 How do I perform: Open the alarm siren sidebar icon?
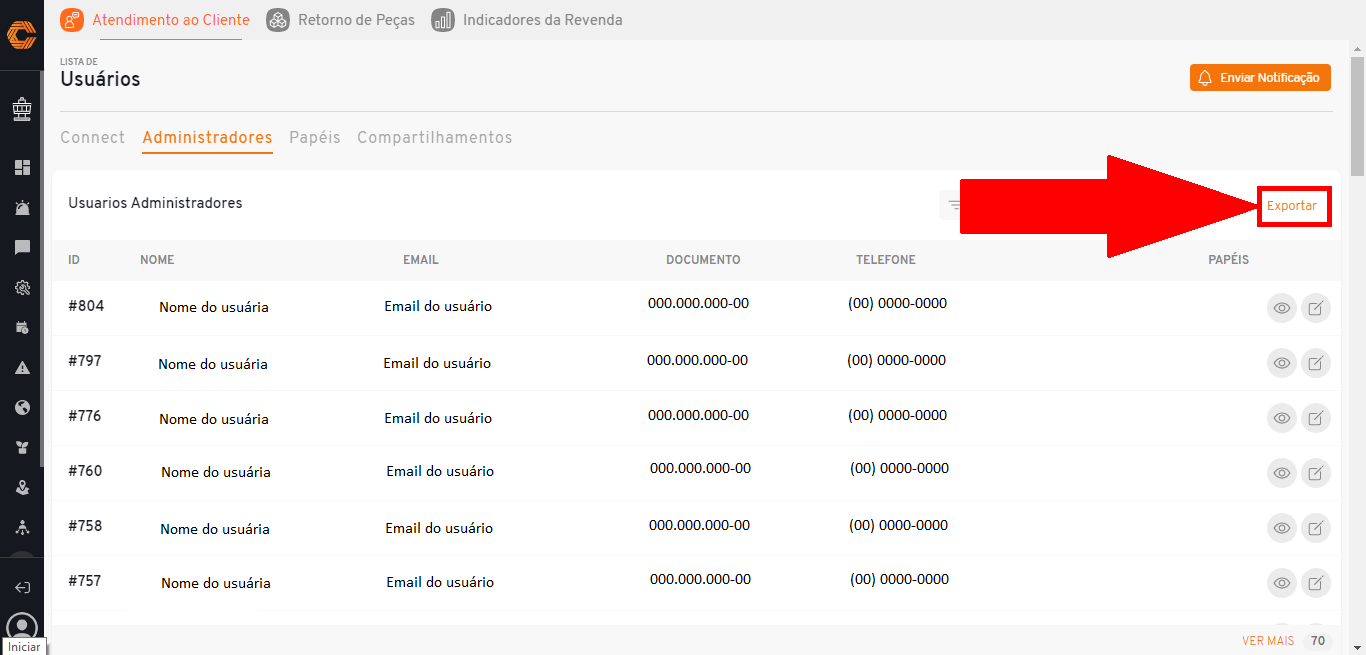tap(22, 208)
